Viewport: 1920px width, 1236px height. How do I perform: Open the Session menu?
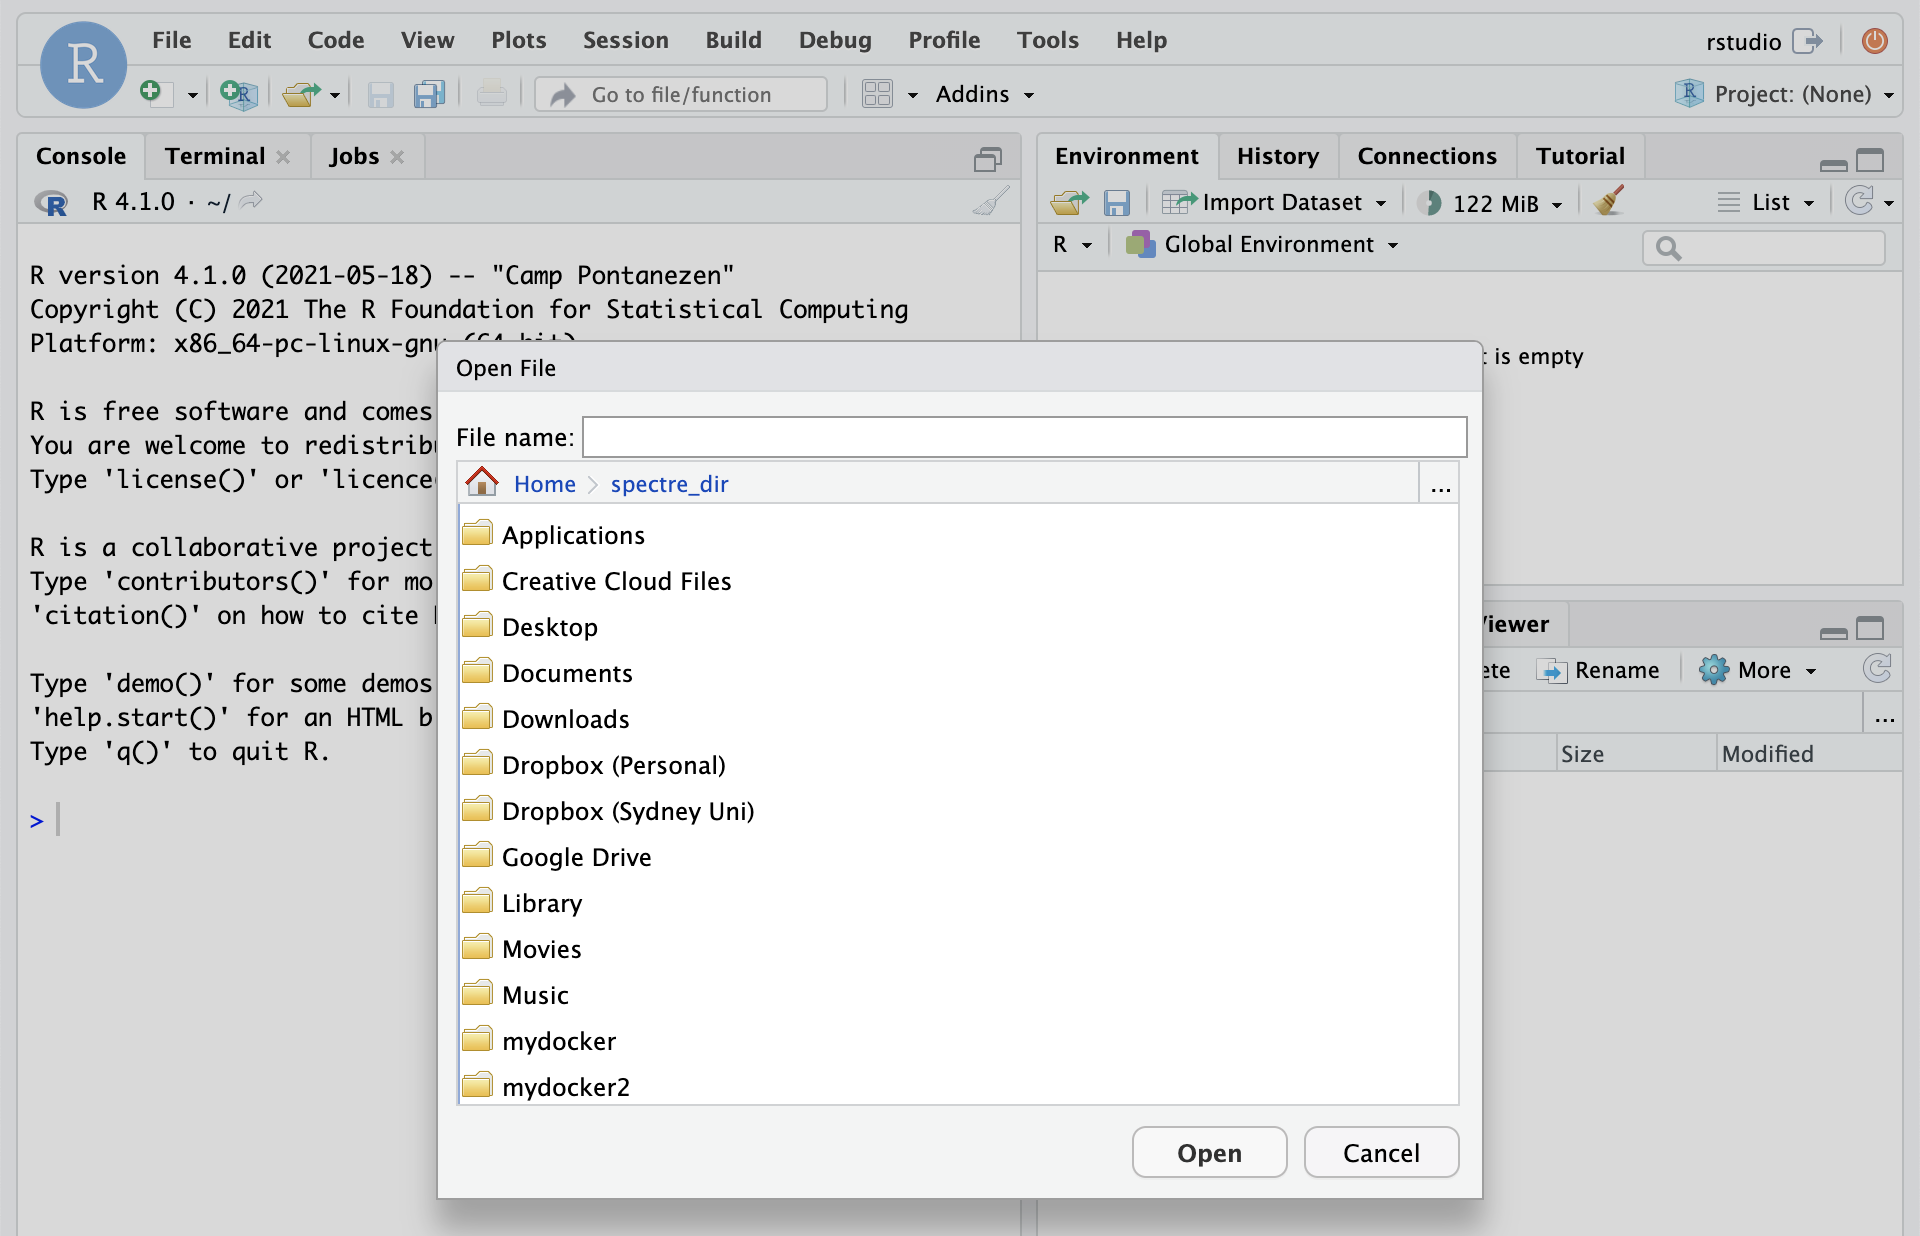tap(625, 40)
